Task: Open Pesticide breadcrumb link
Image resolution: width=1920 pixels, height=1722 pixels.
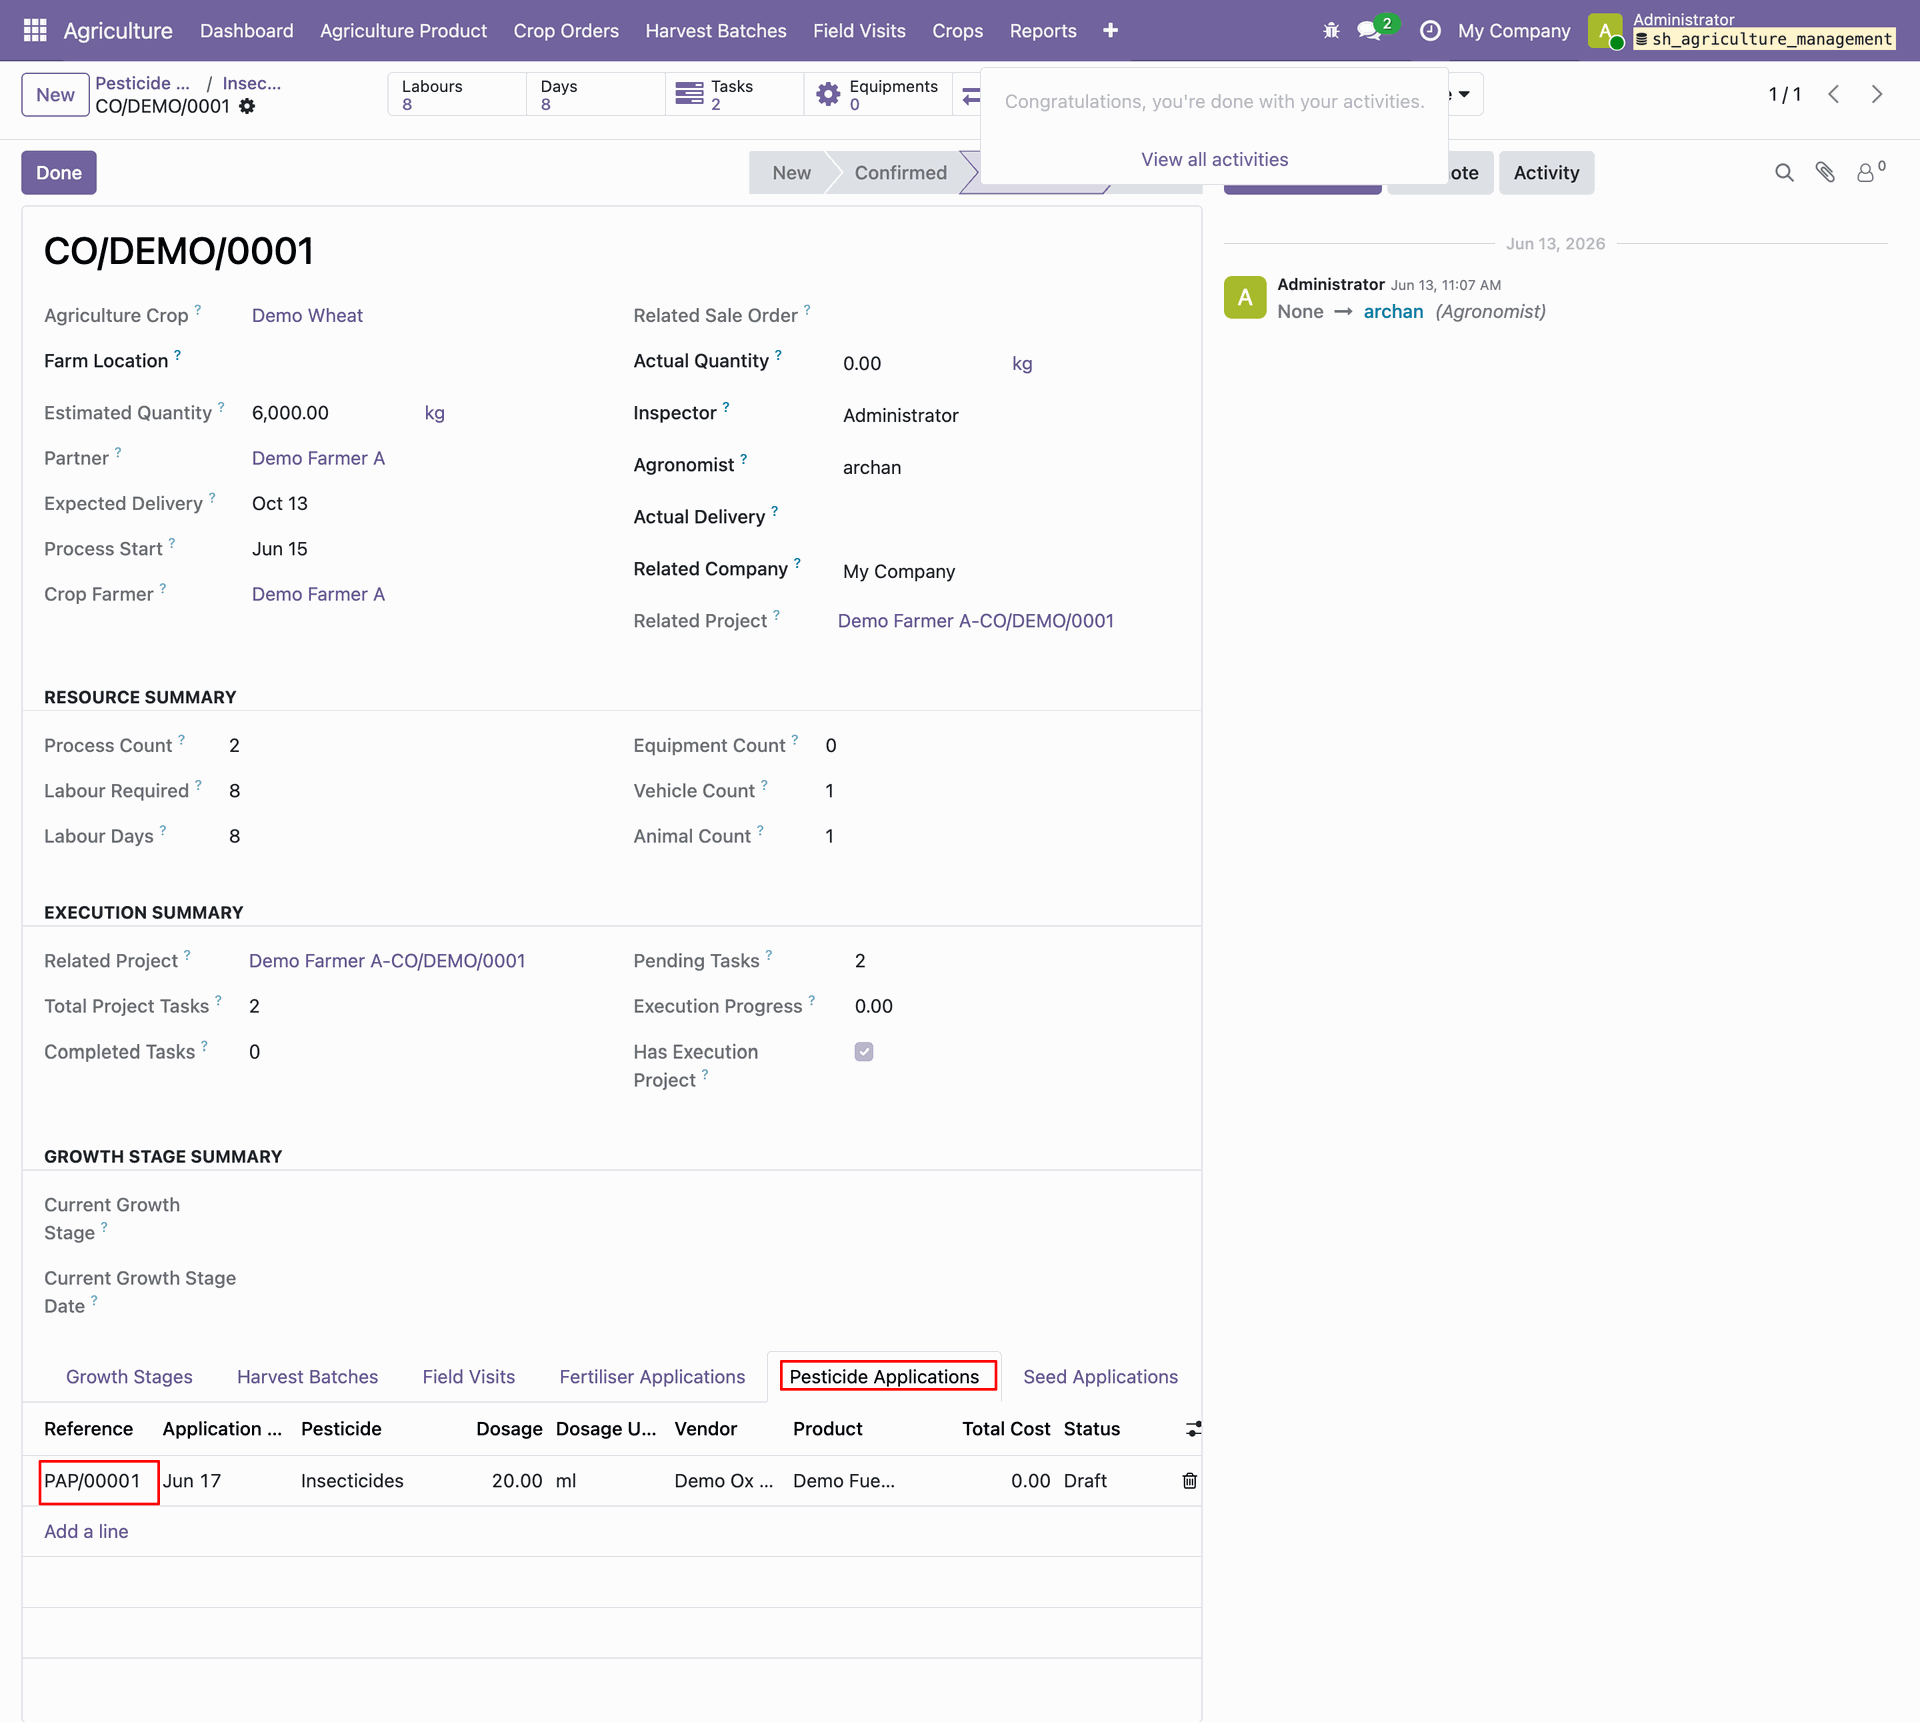Action: coord(142,83)
